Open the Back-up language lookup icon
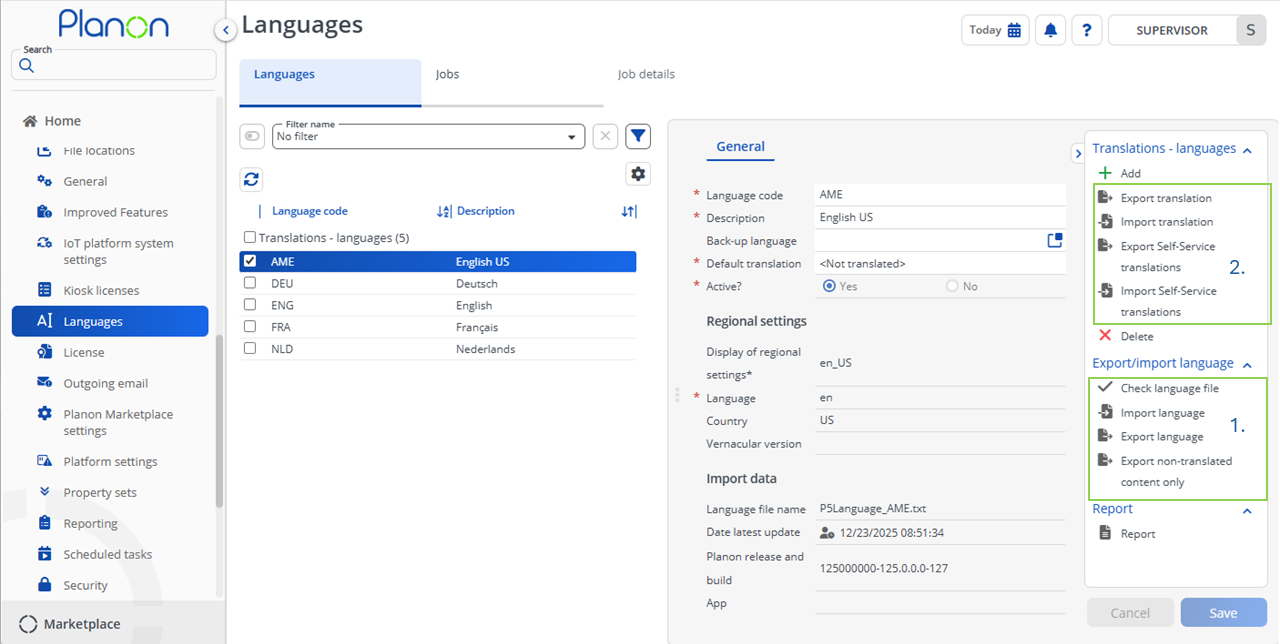The height and width of the screenshot is (644, 1280). pyautogui.click(x=1055, y=240)
